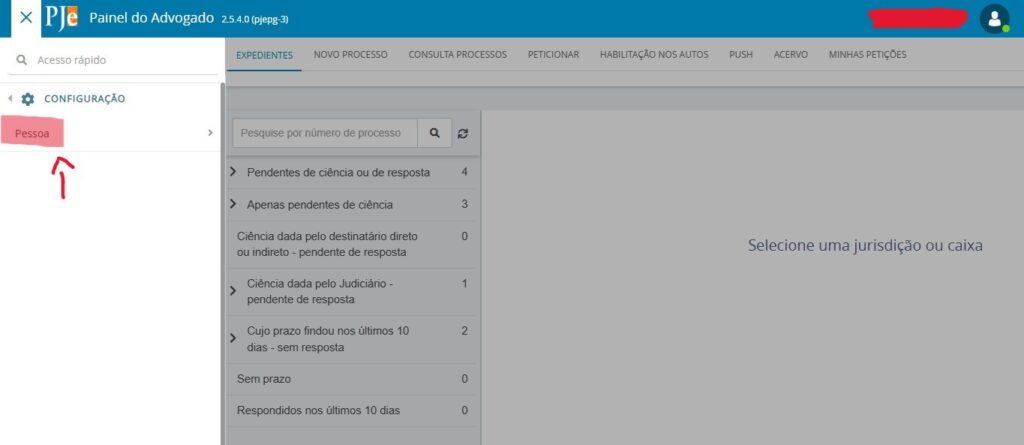Select Apenas pendentes de ciência item
The image size is (1024, 445).
pyautogui.click(x=320, y=205)
